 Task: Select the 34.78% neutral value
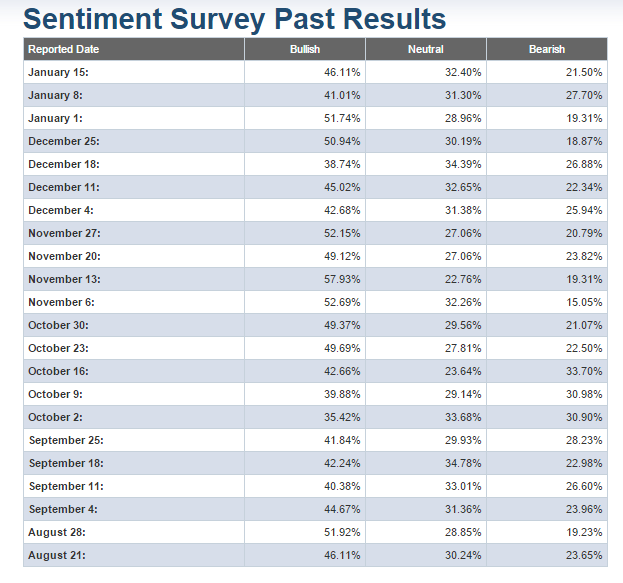click(463, 464)
